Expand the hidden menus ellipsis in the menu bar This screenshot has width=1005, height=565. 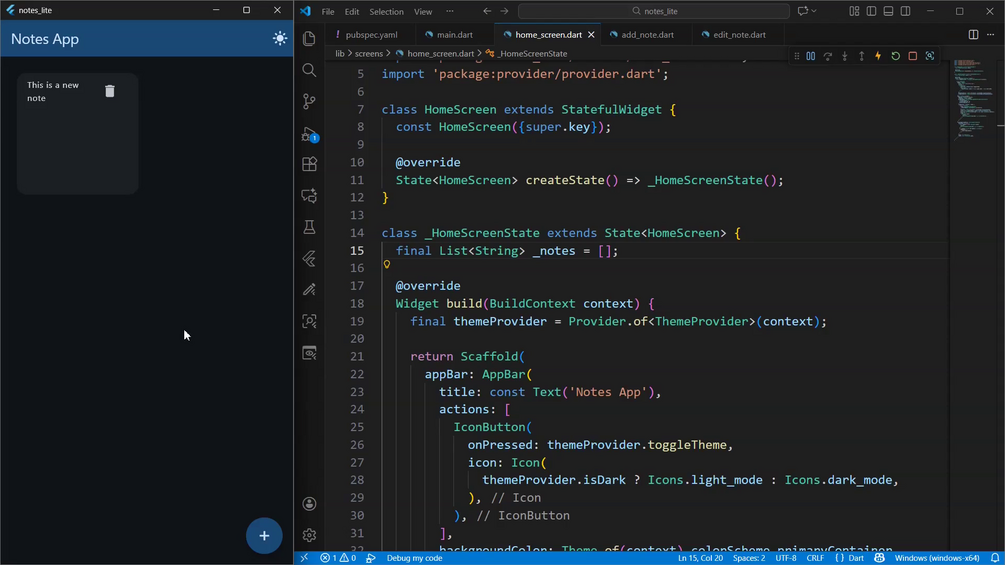coord(450,12)
